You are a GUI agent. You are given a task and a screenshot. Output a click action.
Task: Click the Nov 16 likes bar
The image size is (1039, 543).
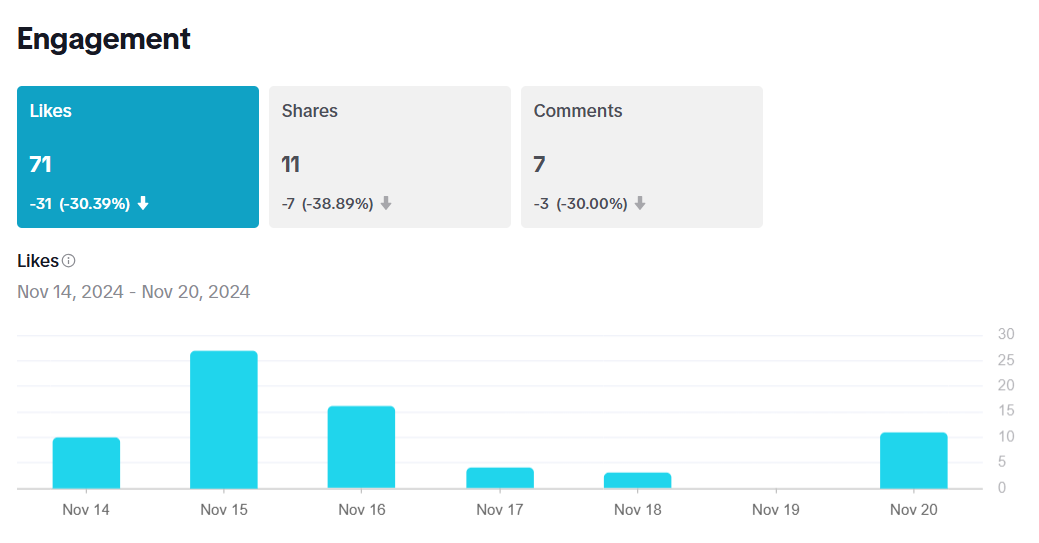[362, 447]
